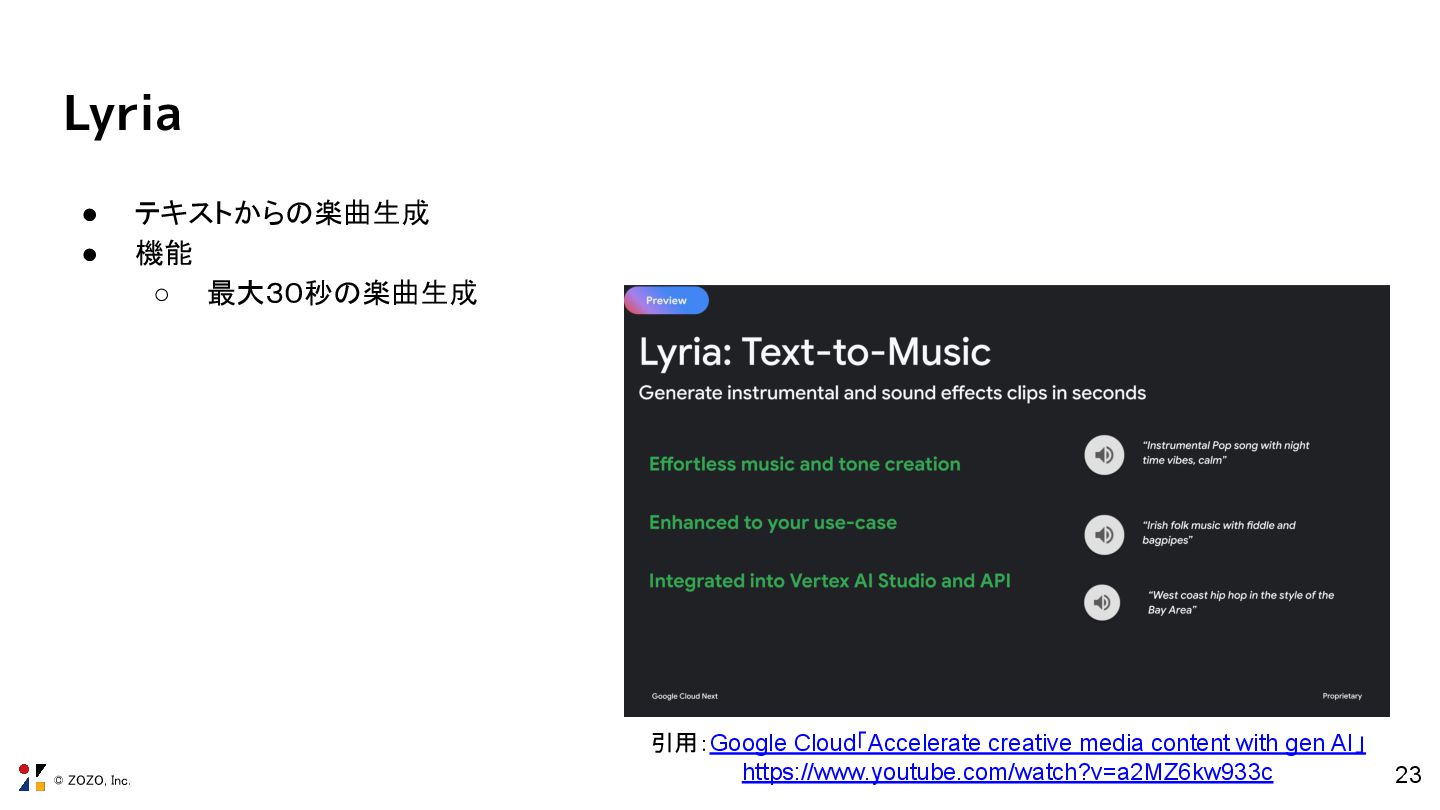Click Integrated into Vertex AI Studio and API
Screen dimensions: 1440x810
(829, 581)
